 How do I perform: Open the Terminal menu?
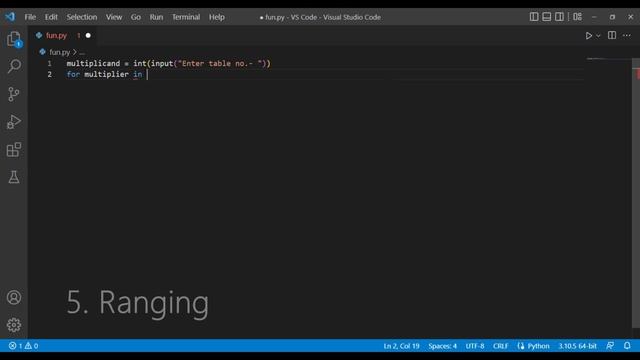tap(186, 17)
